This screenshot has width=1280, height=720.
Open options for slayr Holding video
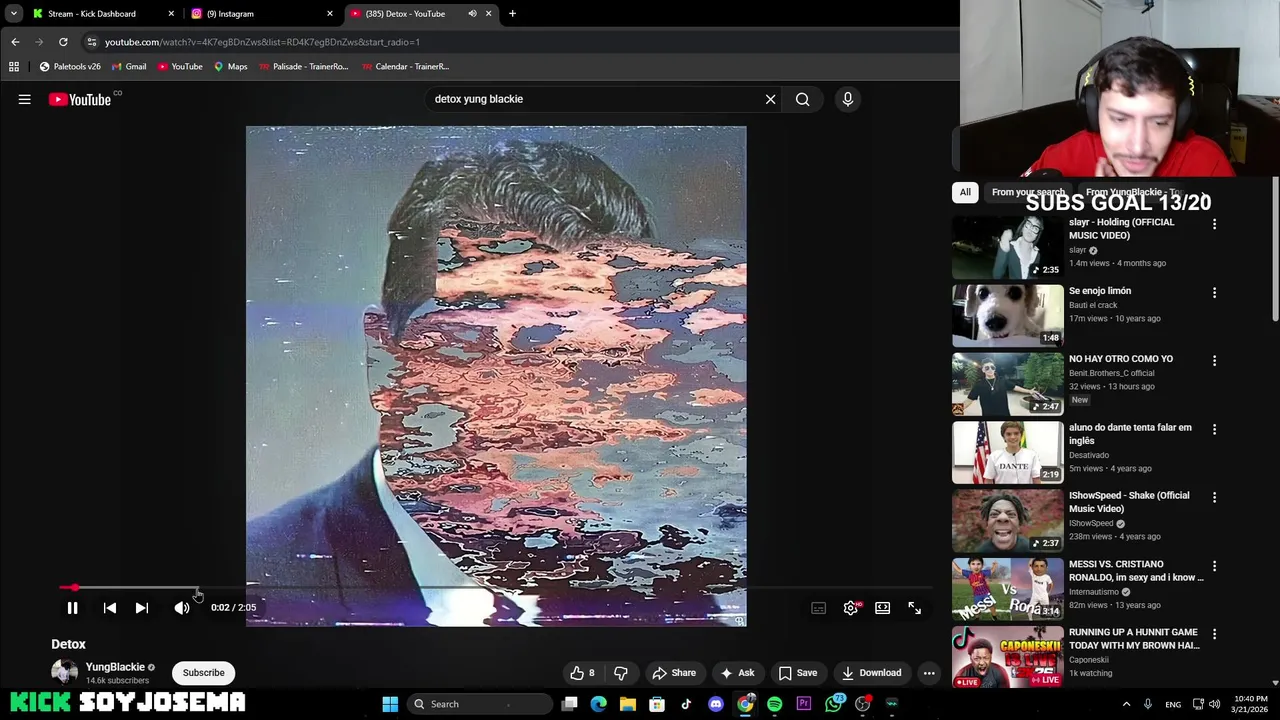[x=1214, y=224]
